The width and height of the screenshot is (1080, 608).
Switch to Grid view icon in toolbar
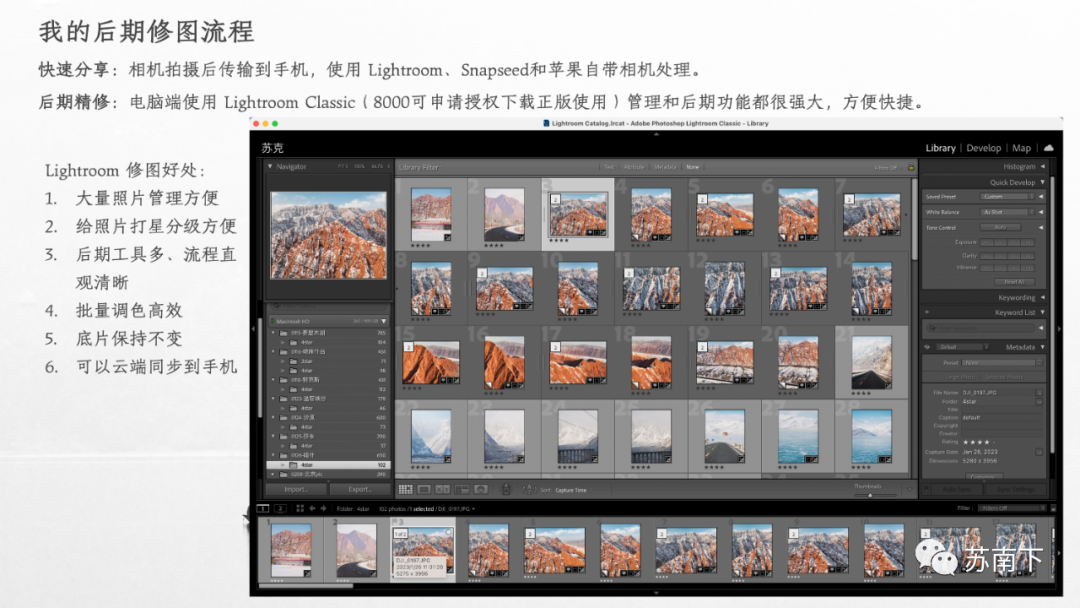click(406, 490)
